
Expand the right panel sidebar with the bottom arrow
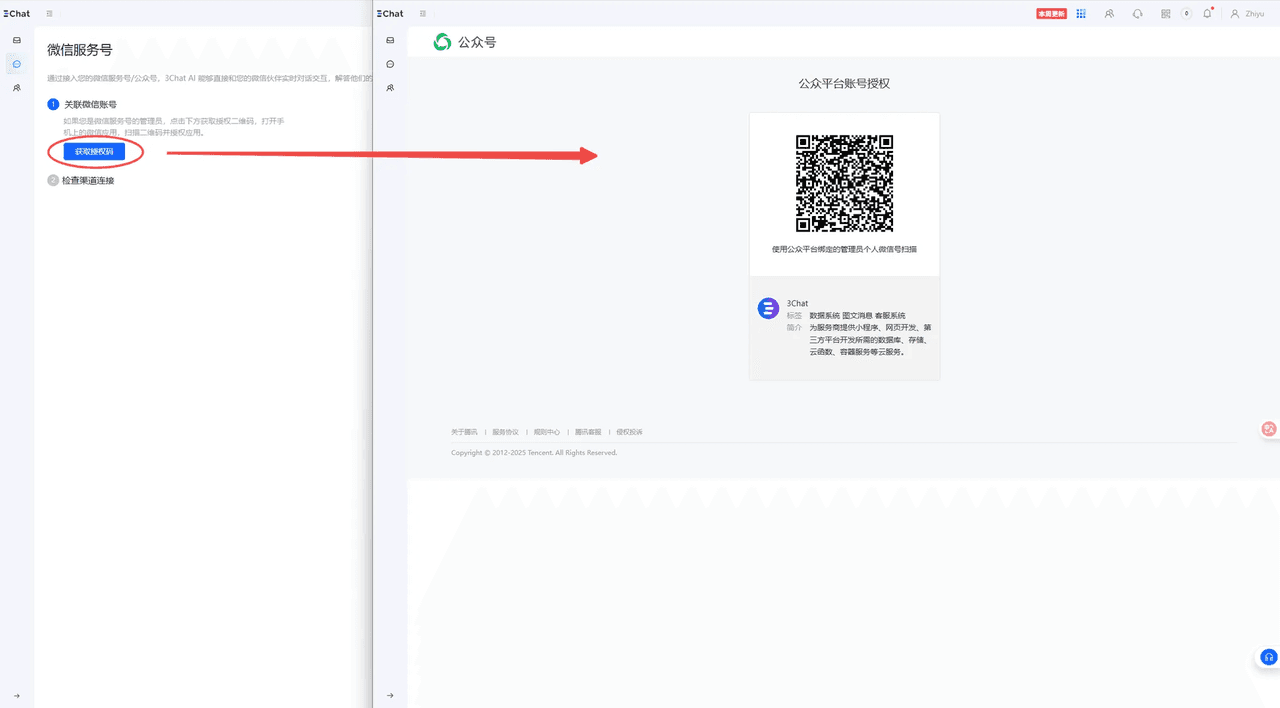pos(390,695)
